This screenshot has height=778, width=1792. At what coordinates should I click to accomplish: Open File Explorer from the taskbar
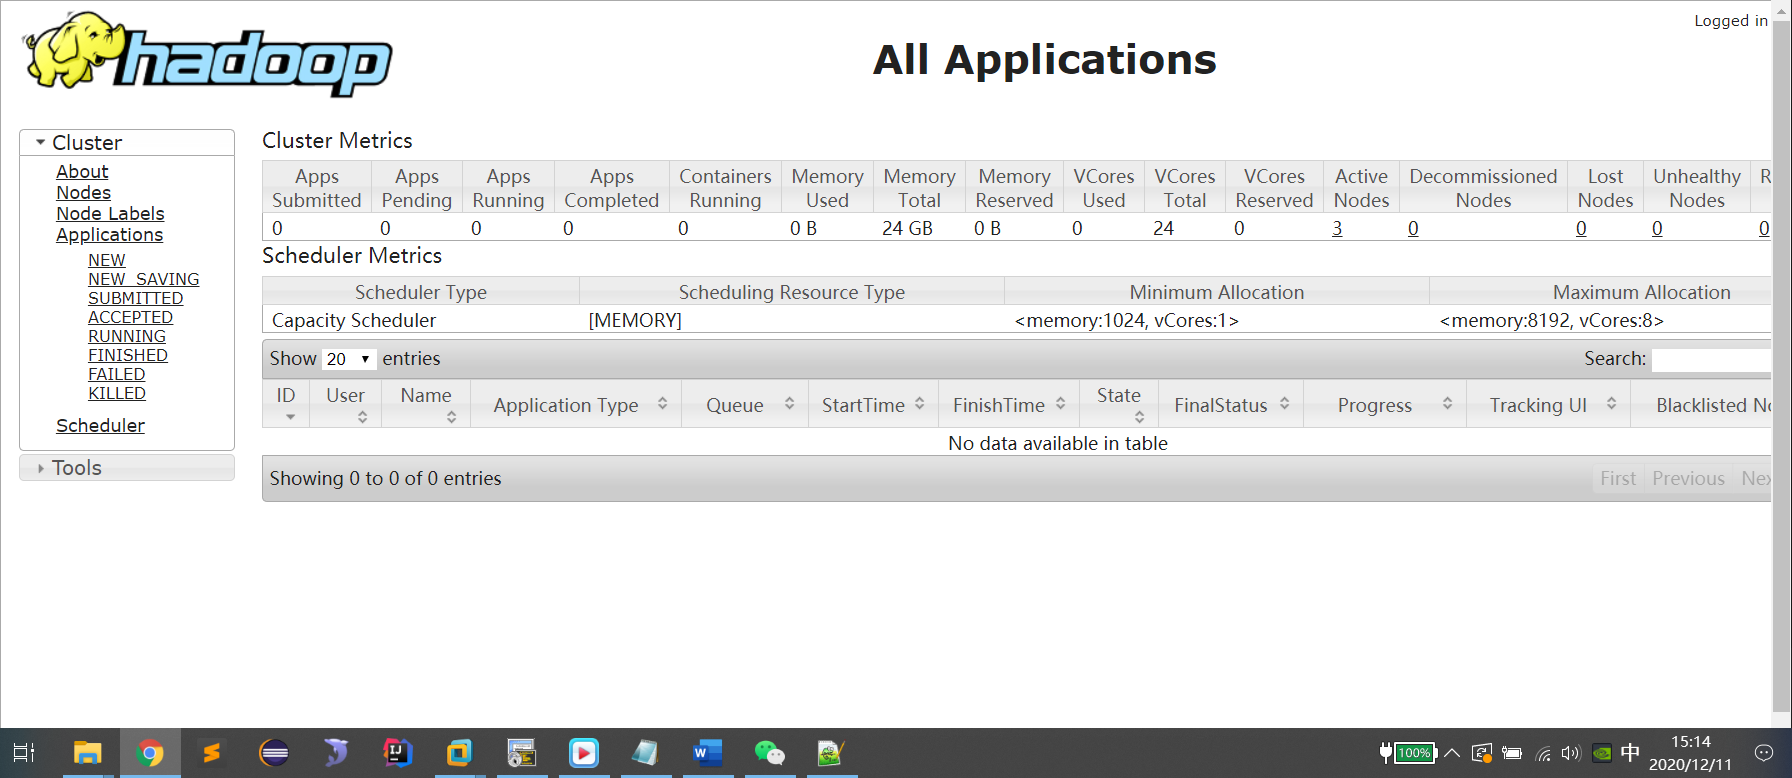coord(88,753)
